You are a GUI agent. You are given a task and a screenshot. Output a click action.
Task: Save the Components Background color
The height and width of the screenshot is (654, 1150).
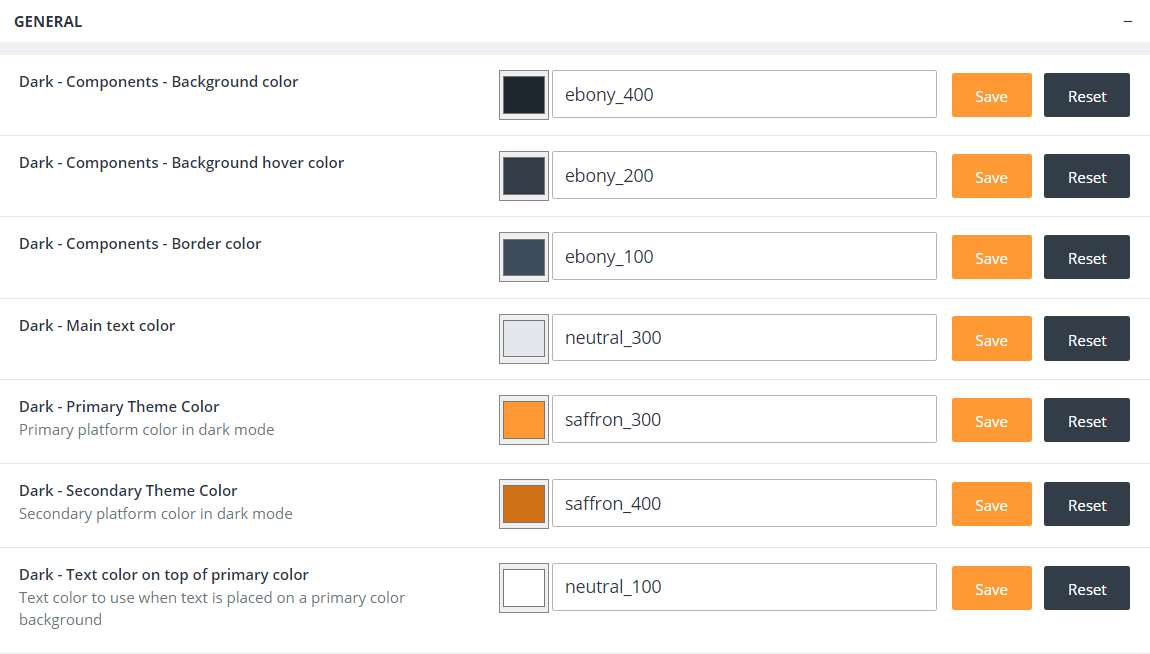coord(991,96)
